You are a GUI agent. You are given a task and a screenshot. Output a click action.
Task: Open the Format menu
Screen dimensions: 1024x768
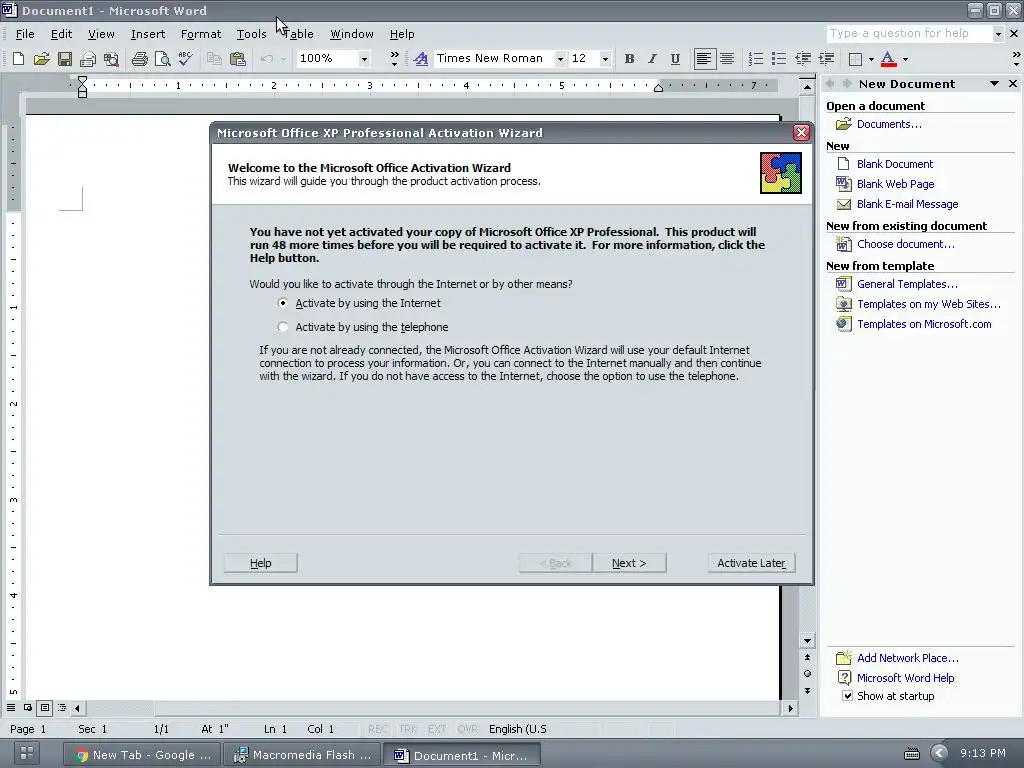click(x=200, y=34)
